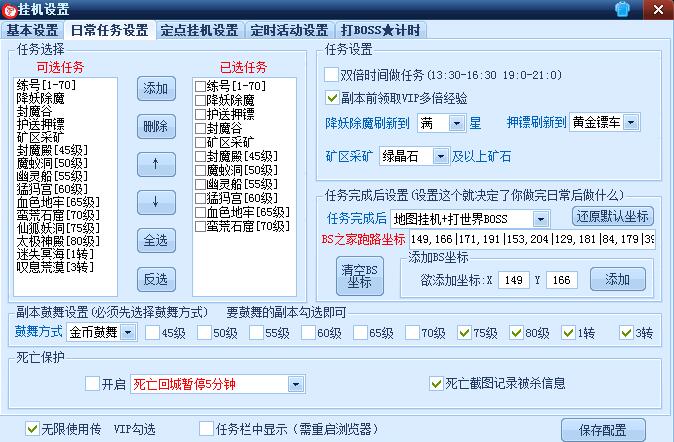Switch to 基本设置 tab
This screenshot has width=674, height=442.
click(32, 30)
